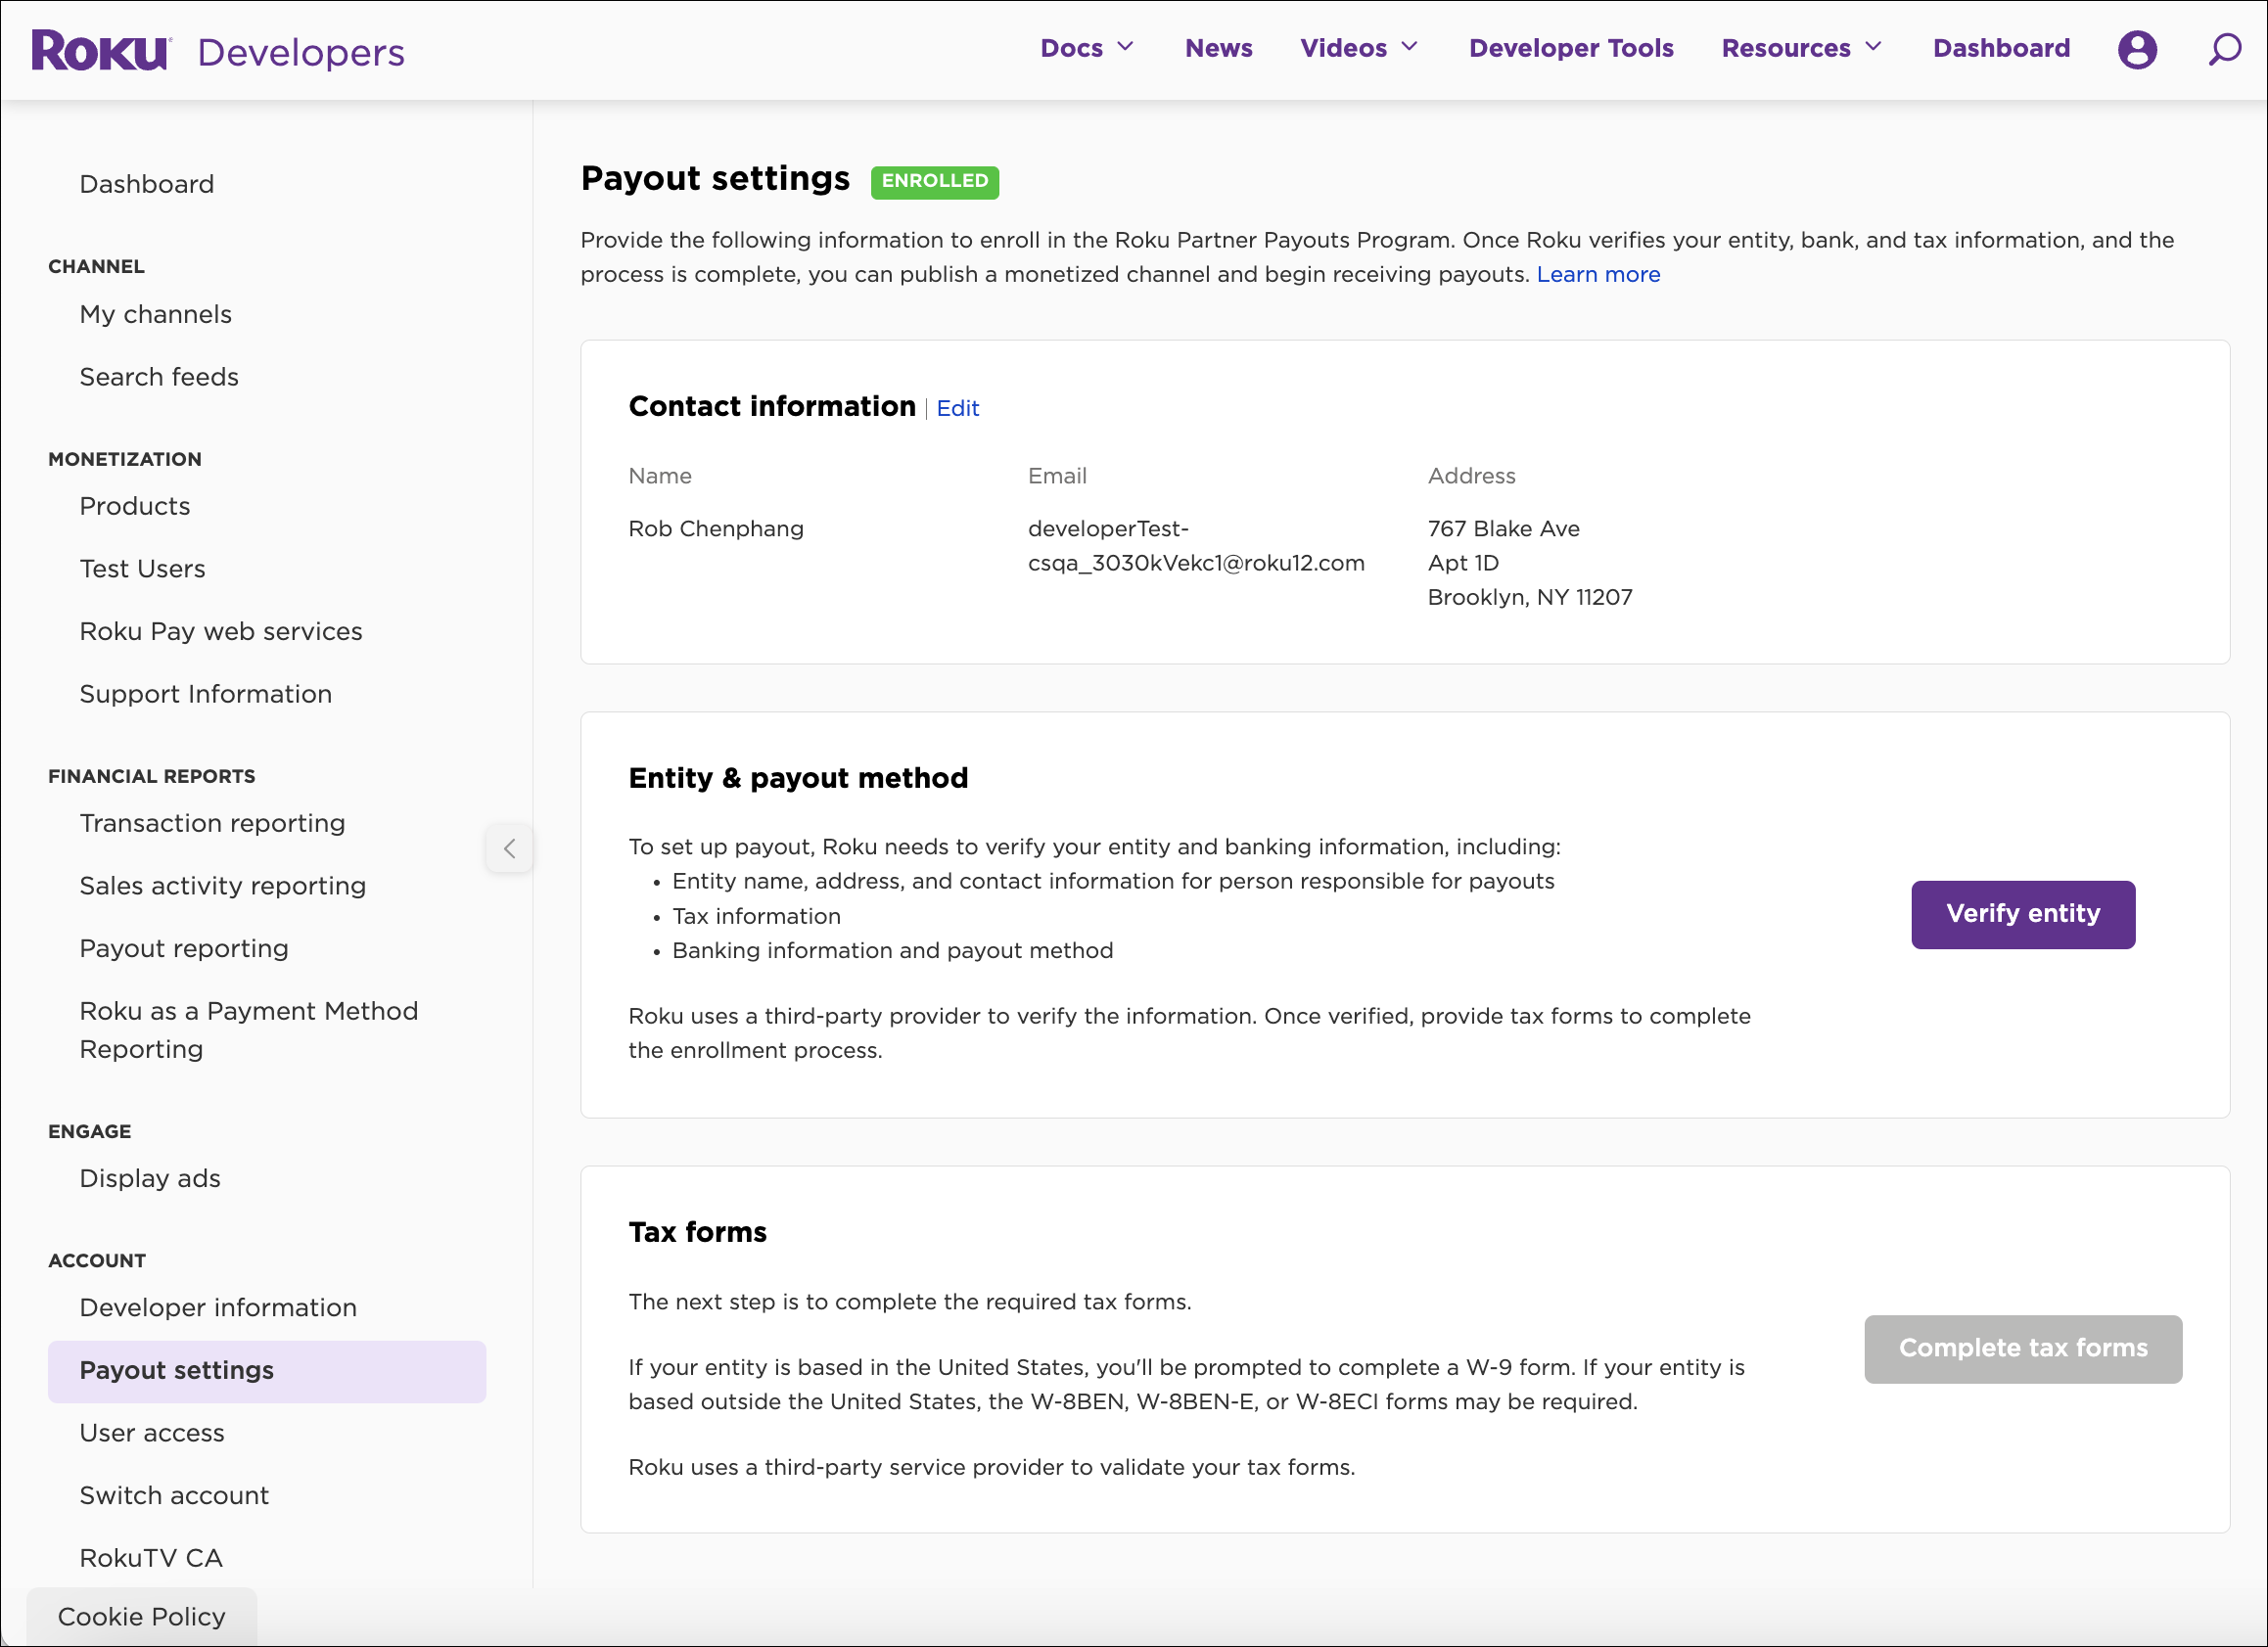Image resolution: width=2268 pixels, height=1647 pixels.
Task: Click the Roku Developers logo
Action: pos(218,50)
